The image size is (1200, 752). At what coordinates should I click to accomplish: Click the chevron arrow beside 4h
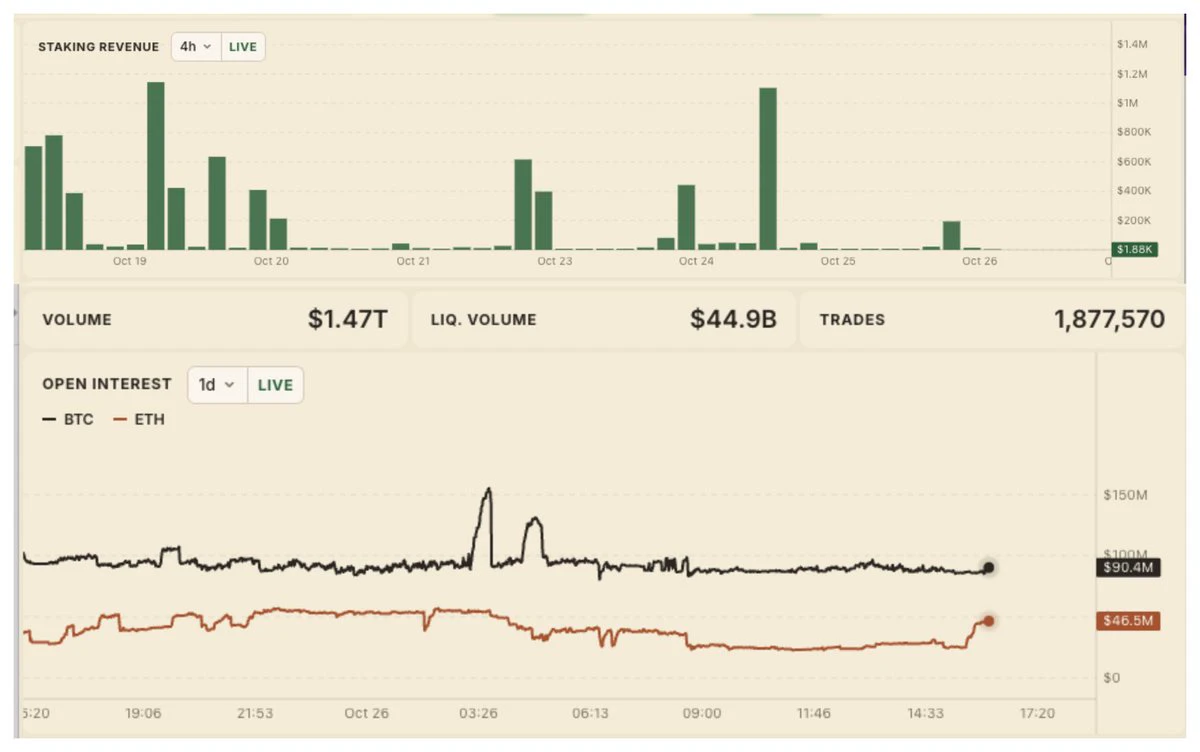point(207,47)
